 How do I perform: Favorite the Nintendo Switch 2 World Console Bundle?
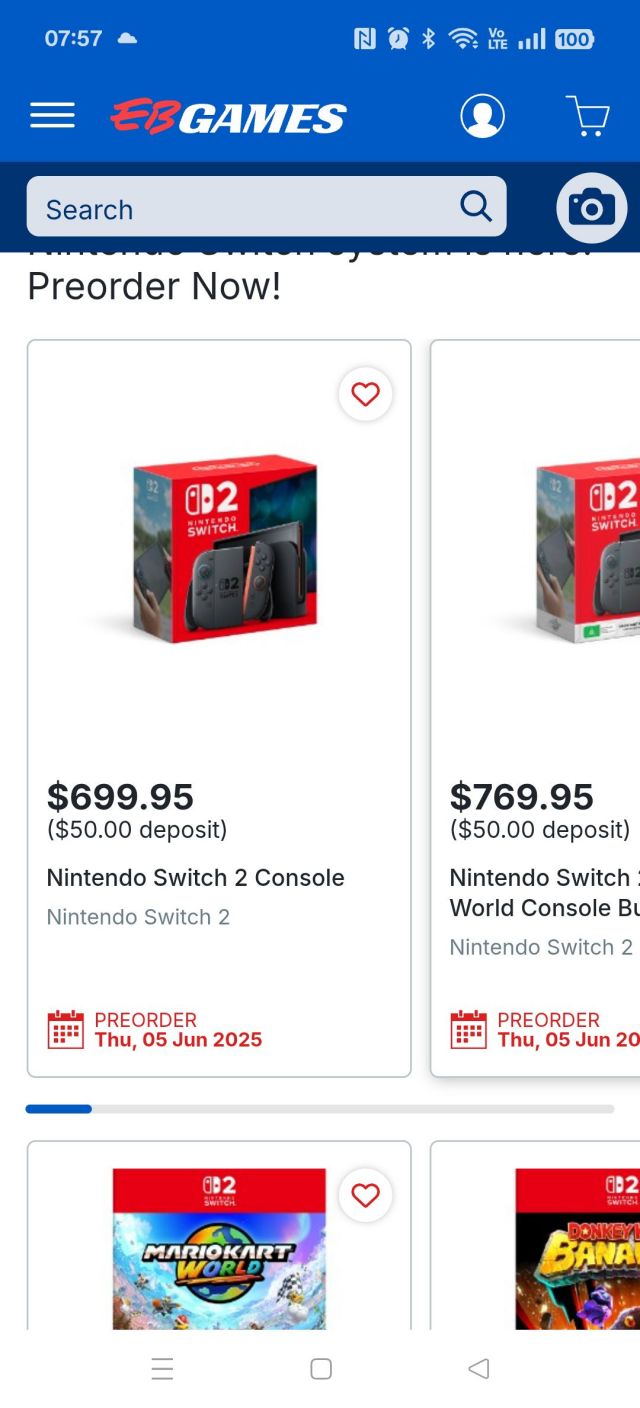coord(637,394)
